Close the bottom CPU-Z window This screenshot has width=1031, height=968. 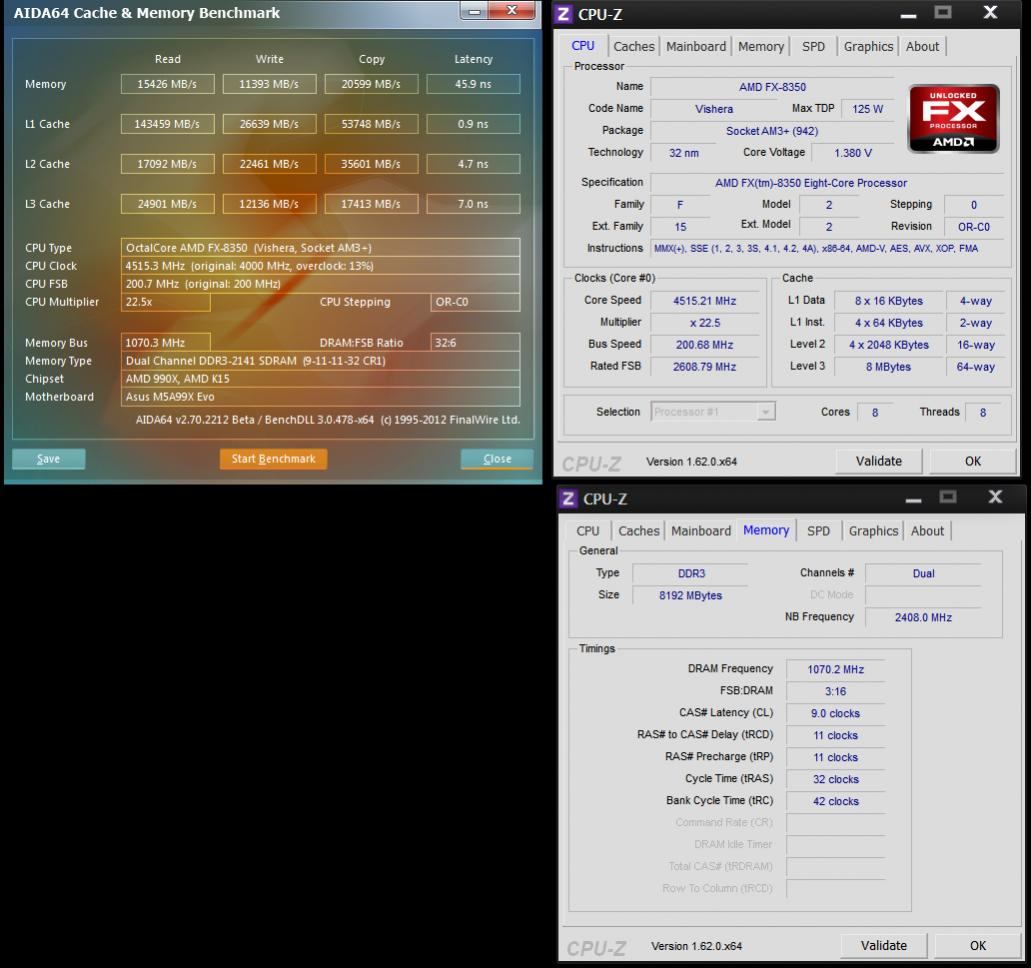pyautogui.click(x=995, y=497)
